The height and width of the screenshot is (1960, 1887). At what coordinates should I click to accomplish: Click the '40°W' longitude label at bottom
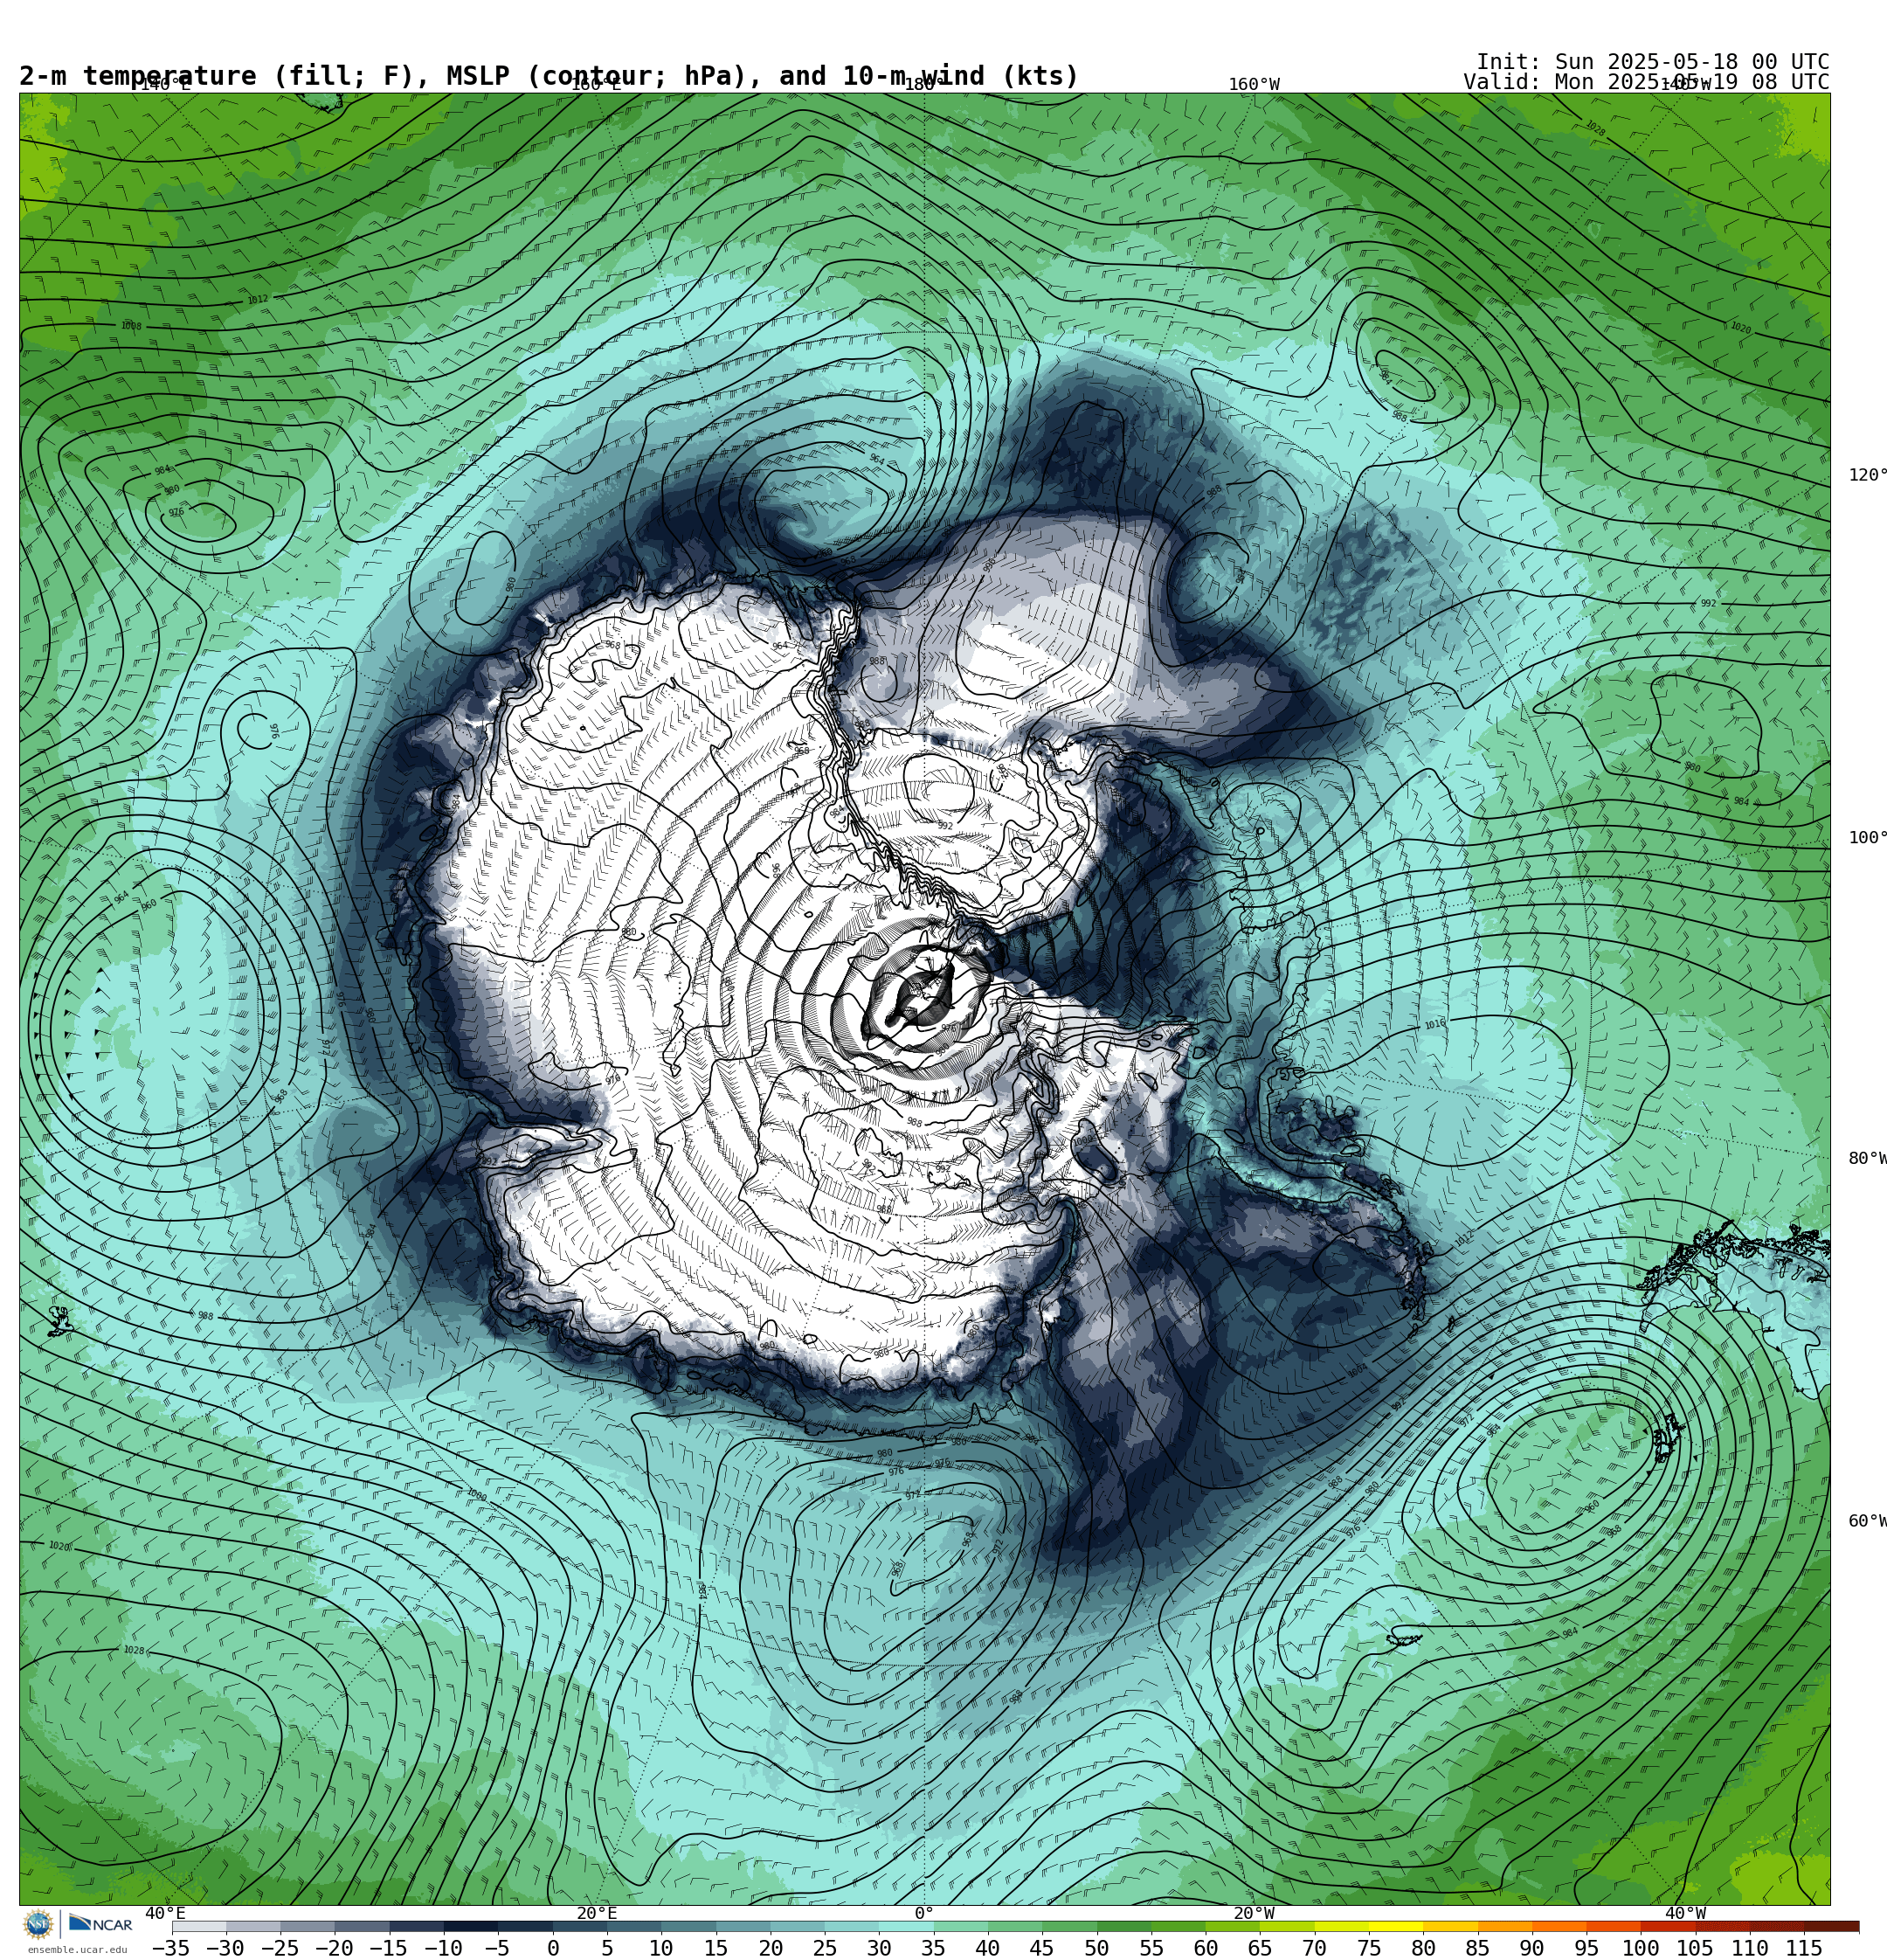pos(1685,1913)
